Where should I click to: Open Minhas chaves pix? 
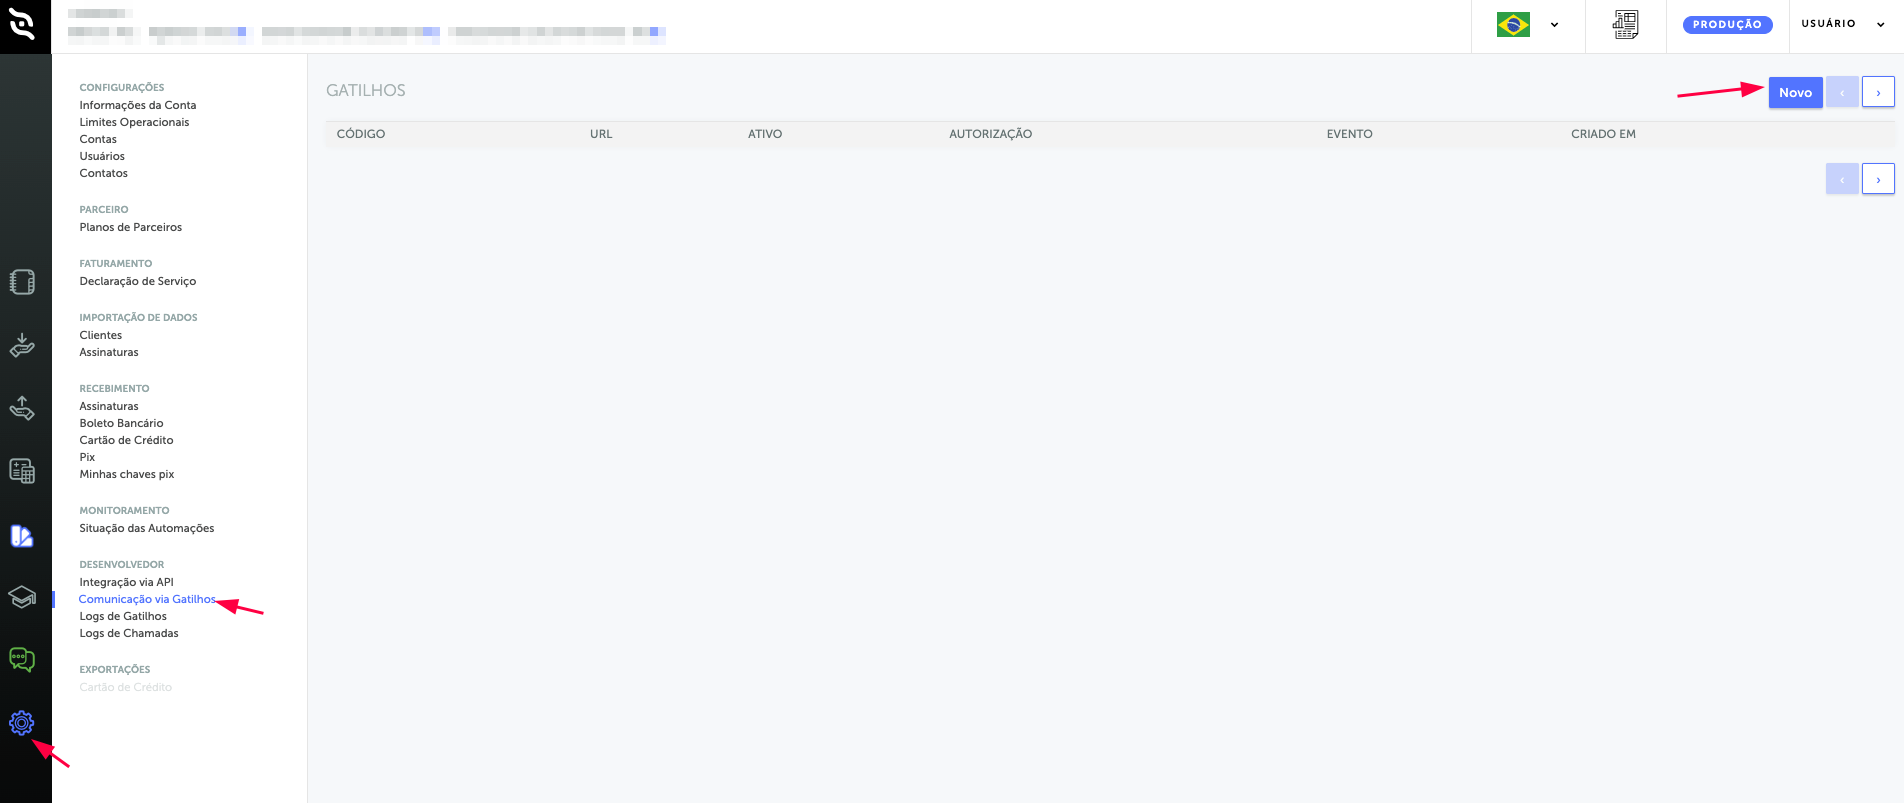[x=127, y=474]
